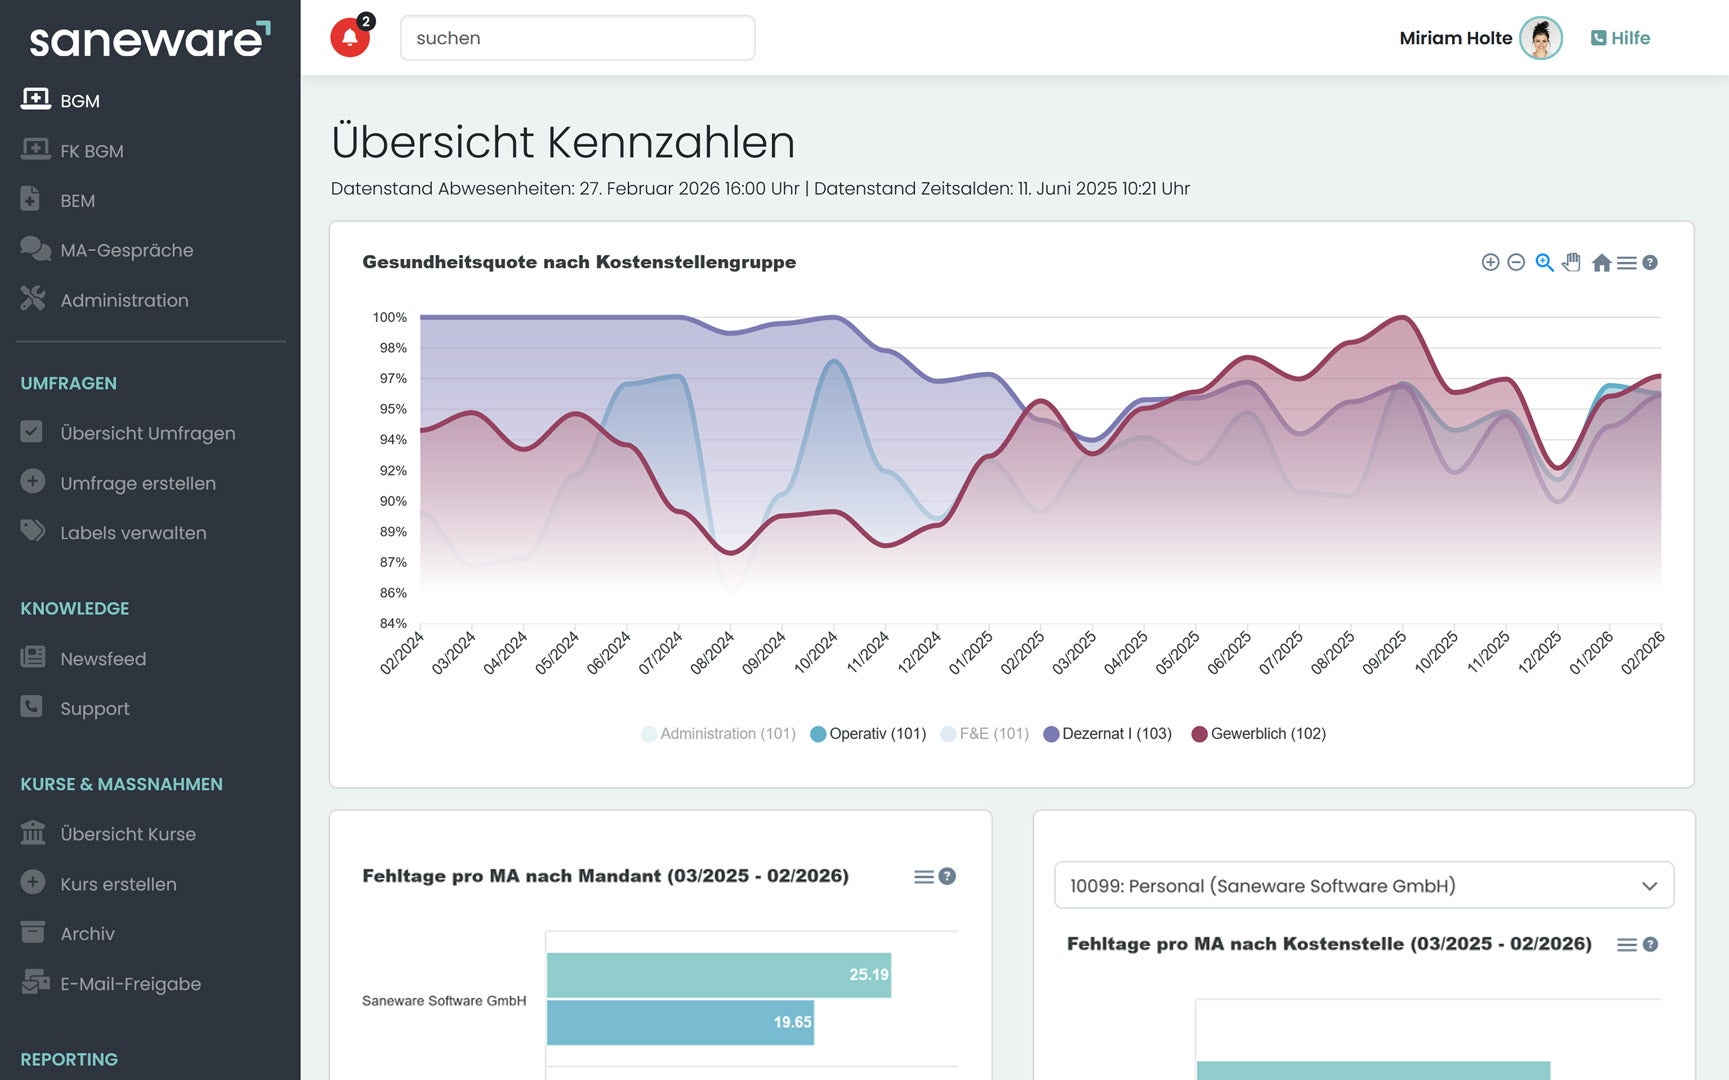Screen dimensions: 1729x1080
Task: Focus the suchen search field
Action: click(x=577, y=38)
